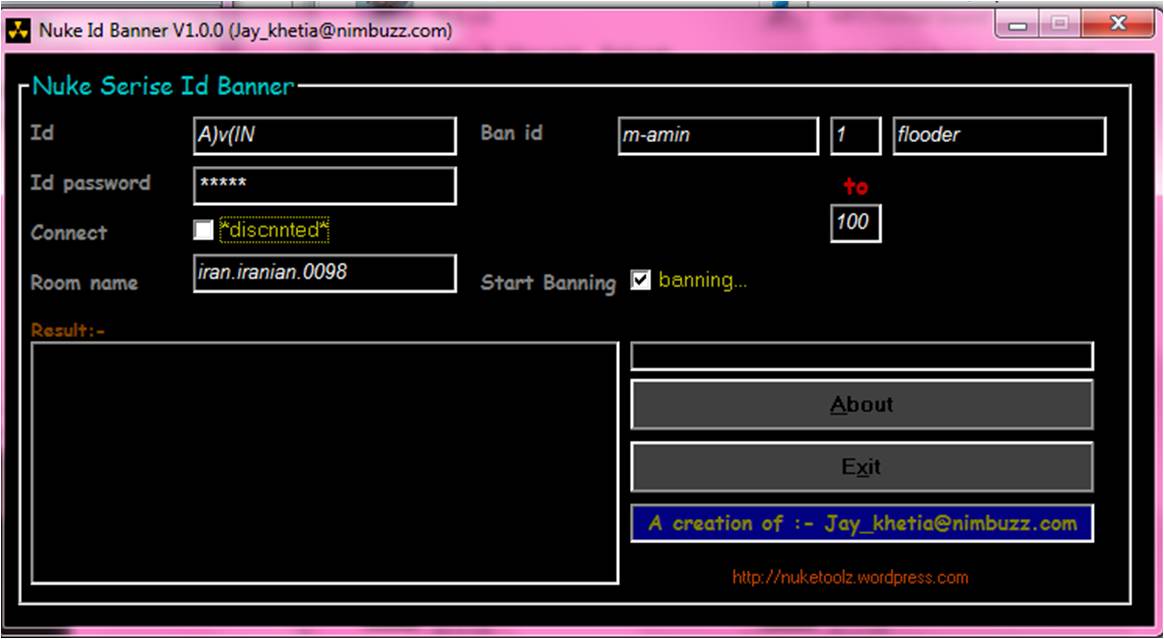The image size is (1164, 639).
Task: Edit the Room name field
Action: 324,273
